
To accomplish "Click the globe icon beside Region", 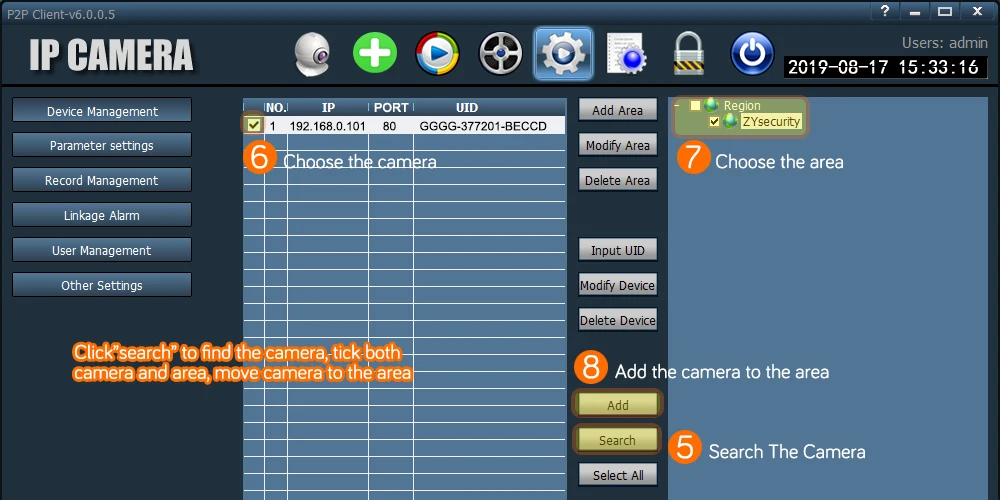I will pos(712,106).
